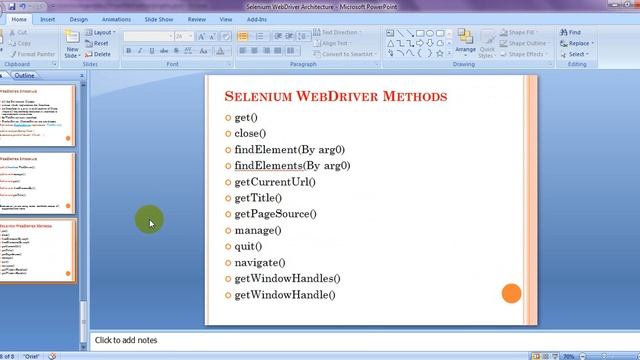Open Text Direction dropdown
The image size is (640, 360).
(x=337, y=32)
